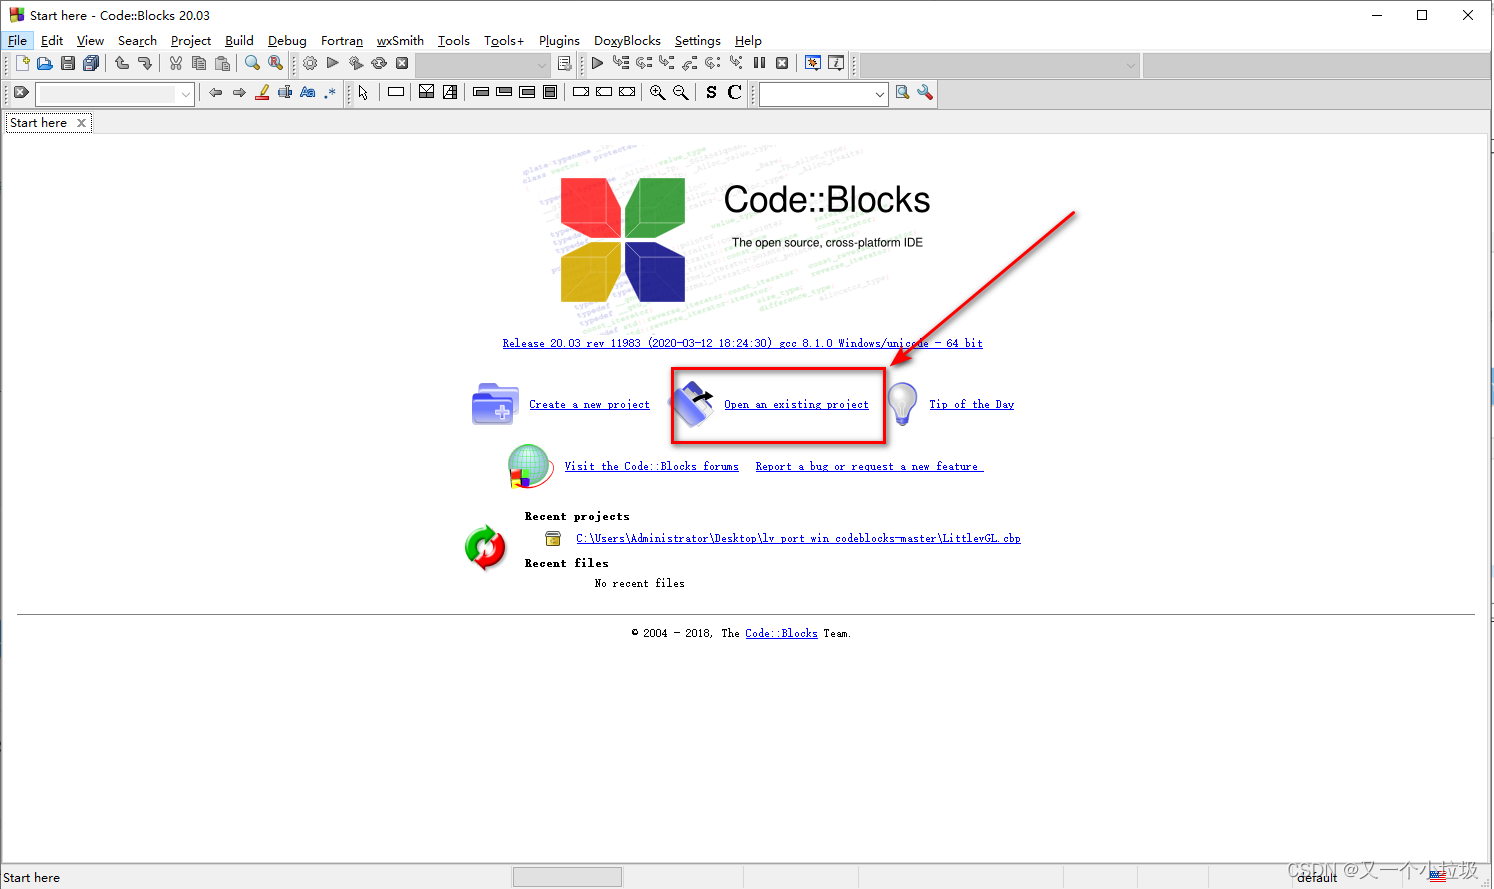Viewport: 1494px width, 889px height.
Task: Click the Undo arrow icon
Action: click(x=122, y=63)
